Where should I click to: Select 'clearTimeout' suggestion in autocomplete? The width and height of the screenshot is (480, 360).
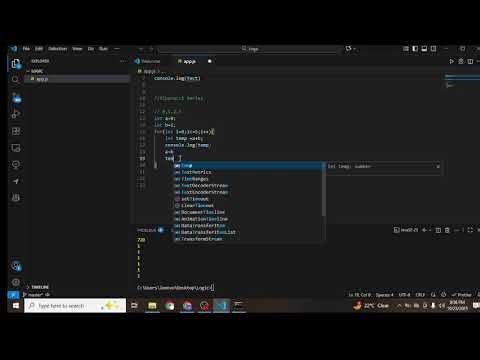[248, 206]
